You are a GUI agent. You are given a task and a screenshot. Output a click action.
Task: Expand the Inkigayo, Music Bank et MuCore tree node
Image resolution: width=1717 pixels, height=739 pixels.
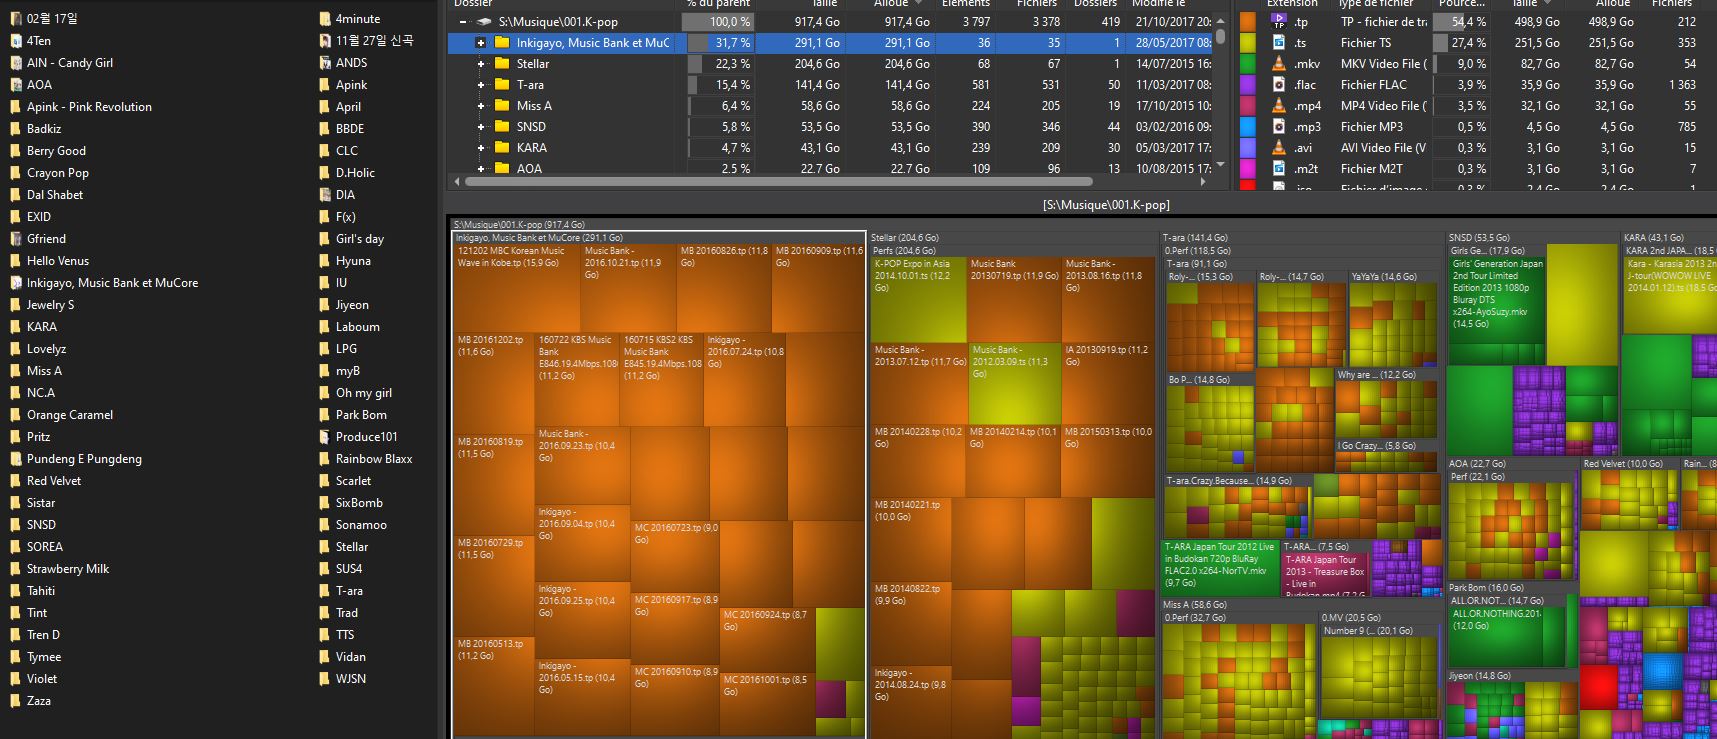coord(480,43)
